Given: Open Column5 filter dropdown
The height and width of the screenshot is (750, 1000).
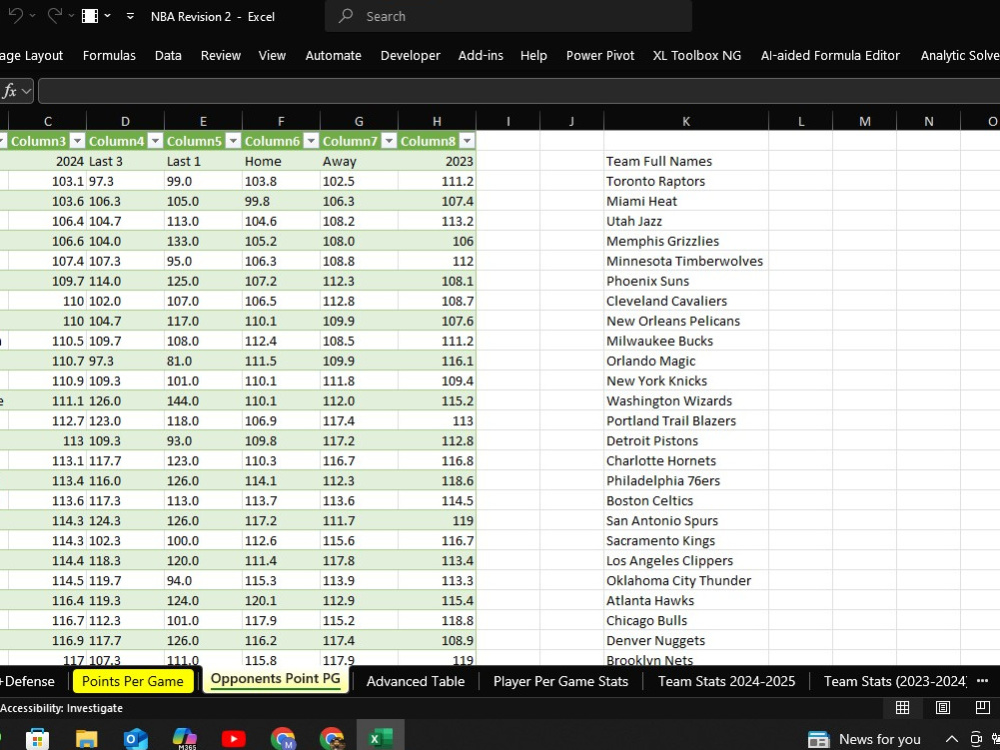Looking at the screenshot, I should tap(233, 141).
